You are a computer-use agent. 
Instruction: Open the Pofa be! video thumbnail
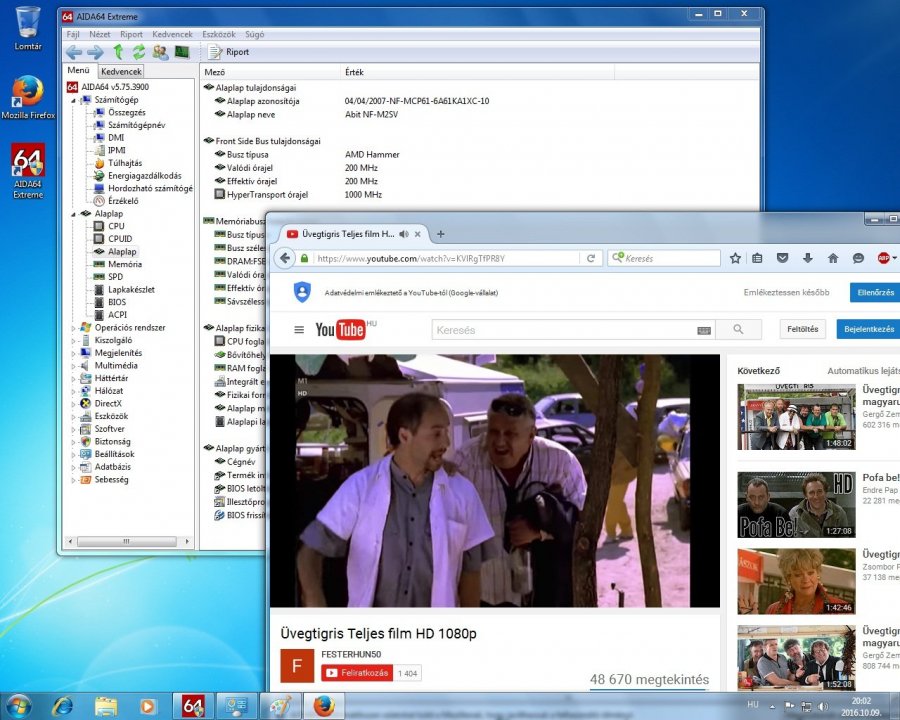click(796, 505)
